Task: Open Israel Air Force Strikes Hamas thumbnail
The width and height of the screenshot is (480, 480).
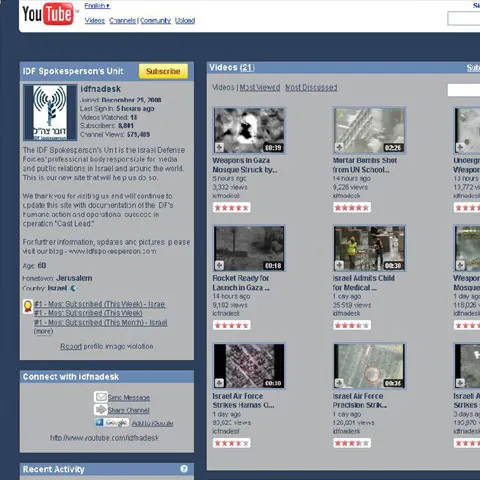Action: coord(249,366)
